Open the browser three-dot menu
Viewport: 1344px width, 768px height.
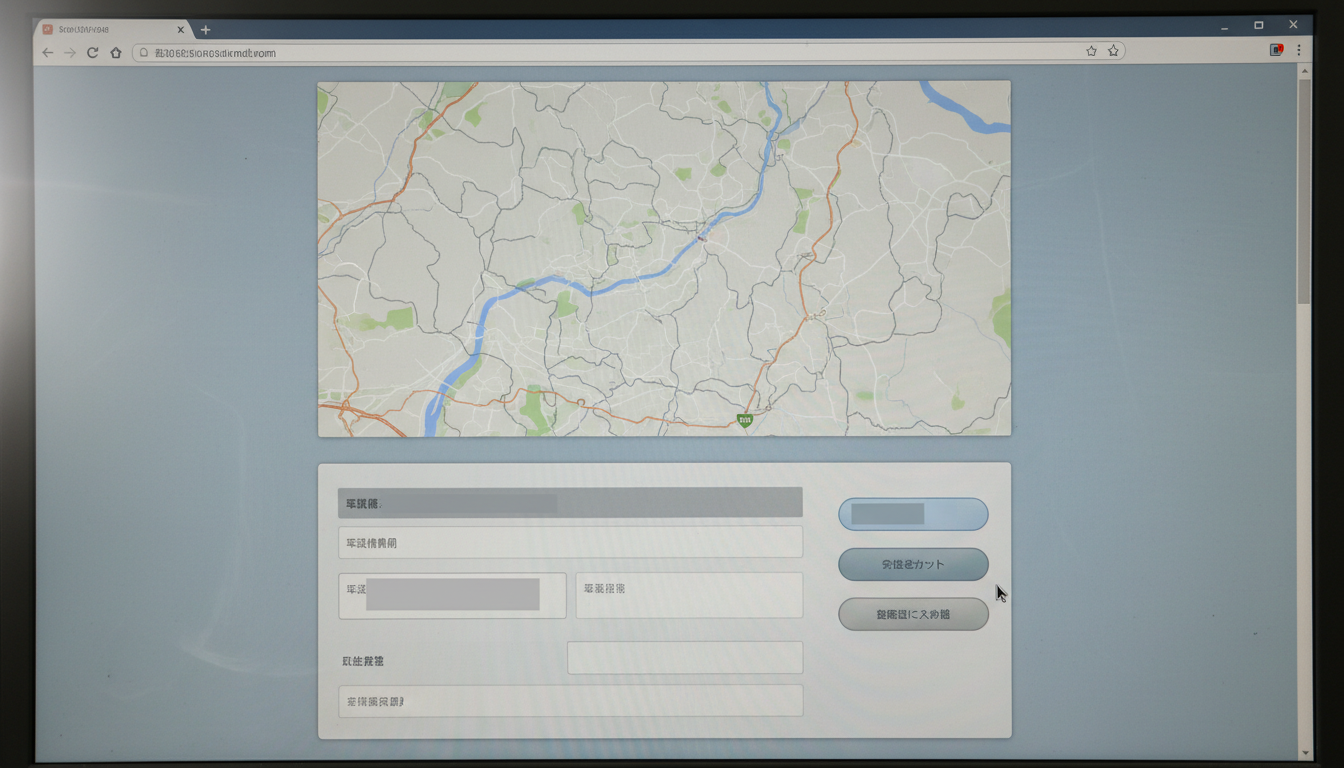point(1299,50)
